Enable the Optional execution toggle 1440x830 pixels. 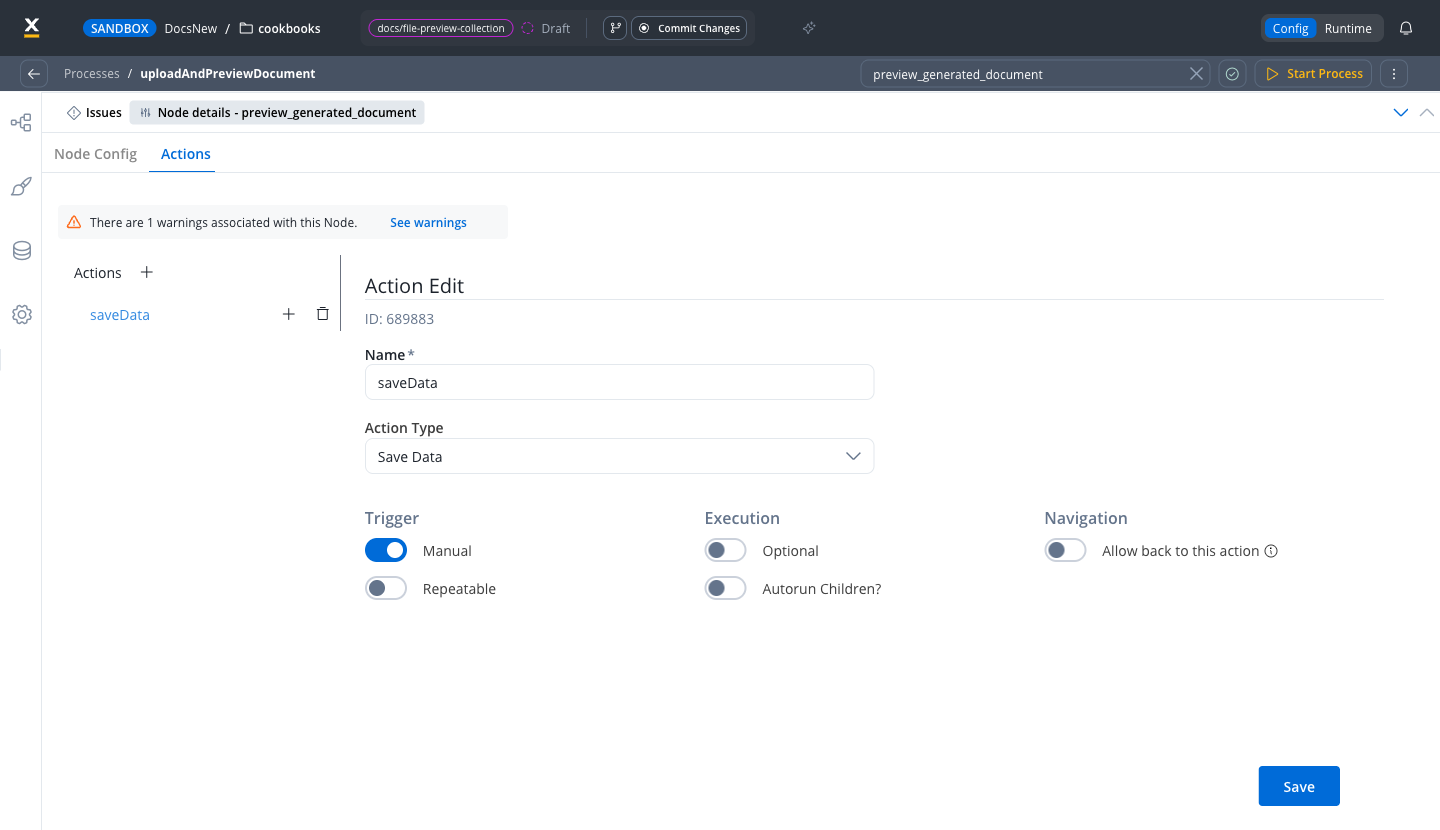coord(726,550)
